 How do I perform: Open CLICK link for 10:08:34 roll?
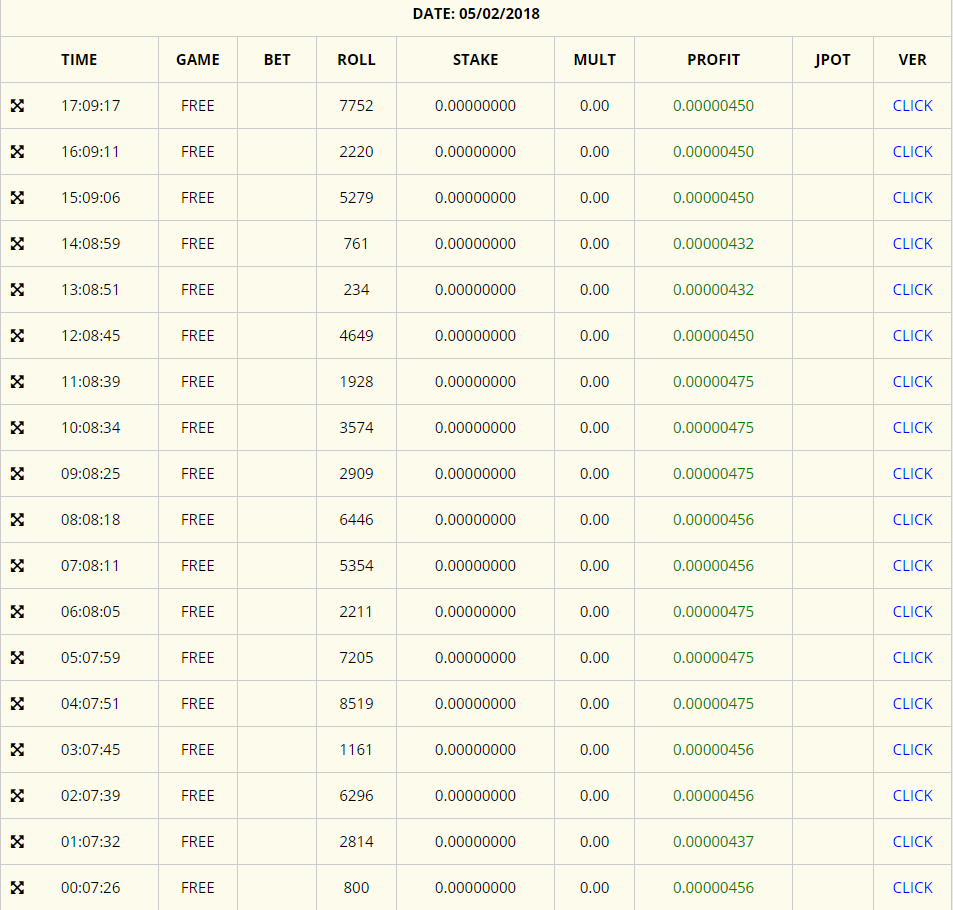click(912, 428)
